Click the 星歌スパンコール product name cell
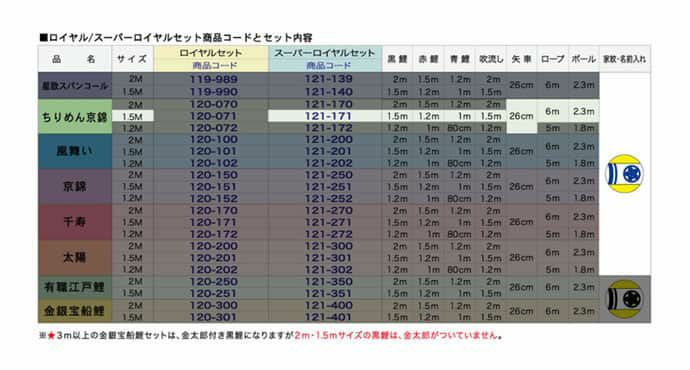Screen dimensions: 690x370 74,86
